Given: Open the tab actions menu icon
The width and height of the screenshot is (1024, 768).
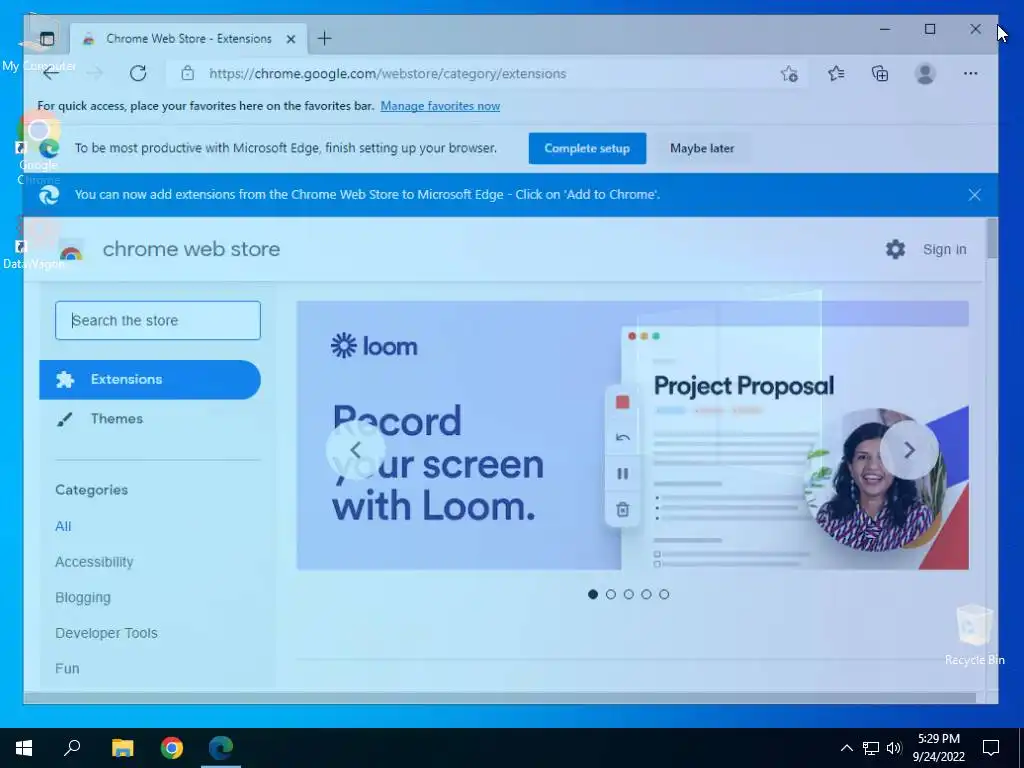Looking at the screenshot, I should (47, 39).
